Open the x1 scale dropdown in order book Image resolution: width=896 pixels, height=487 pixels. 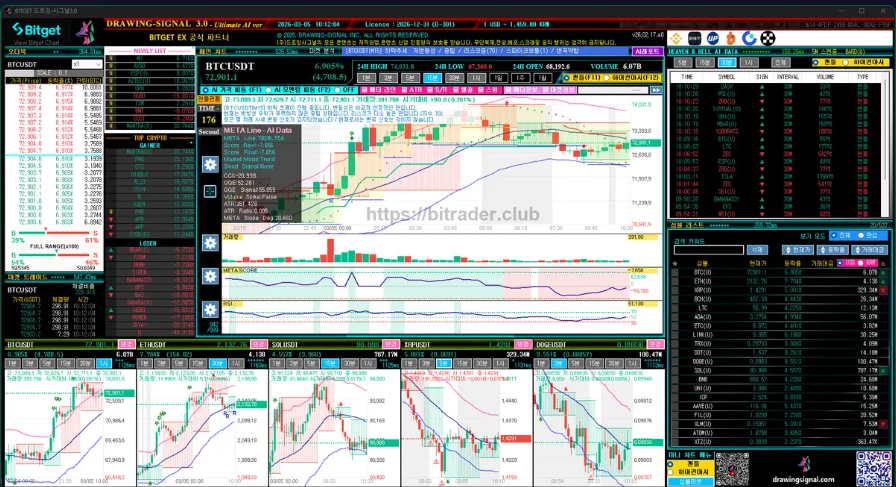coord(86,65)
